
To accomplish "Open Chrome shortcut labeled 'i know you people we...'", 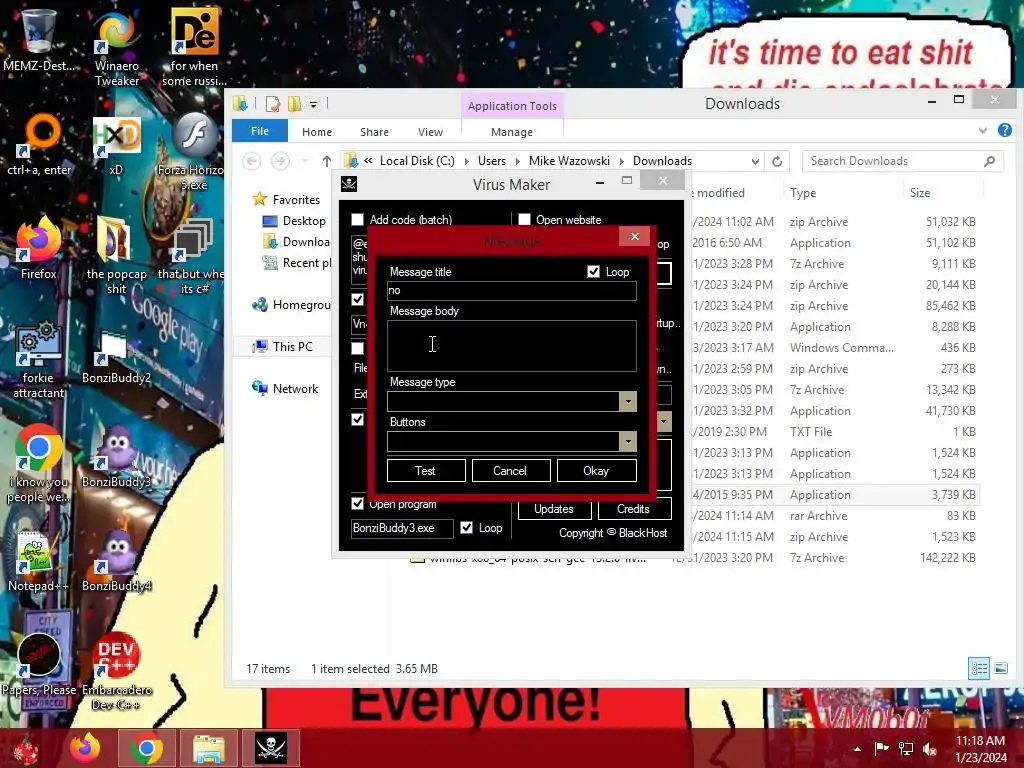I will pos(39,462).
